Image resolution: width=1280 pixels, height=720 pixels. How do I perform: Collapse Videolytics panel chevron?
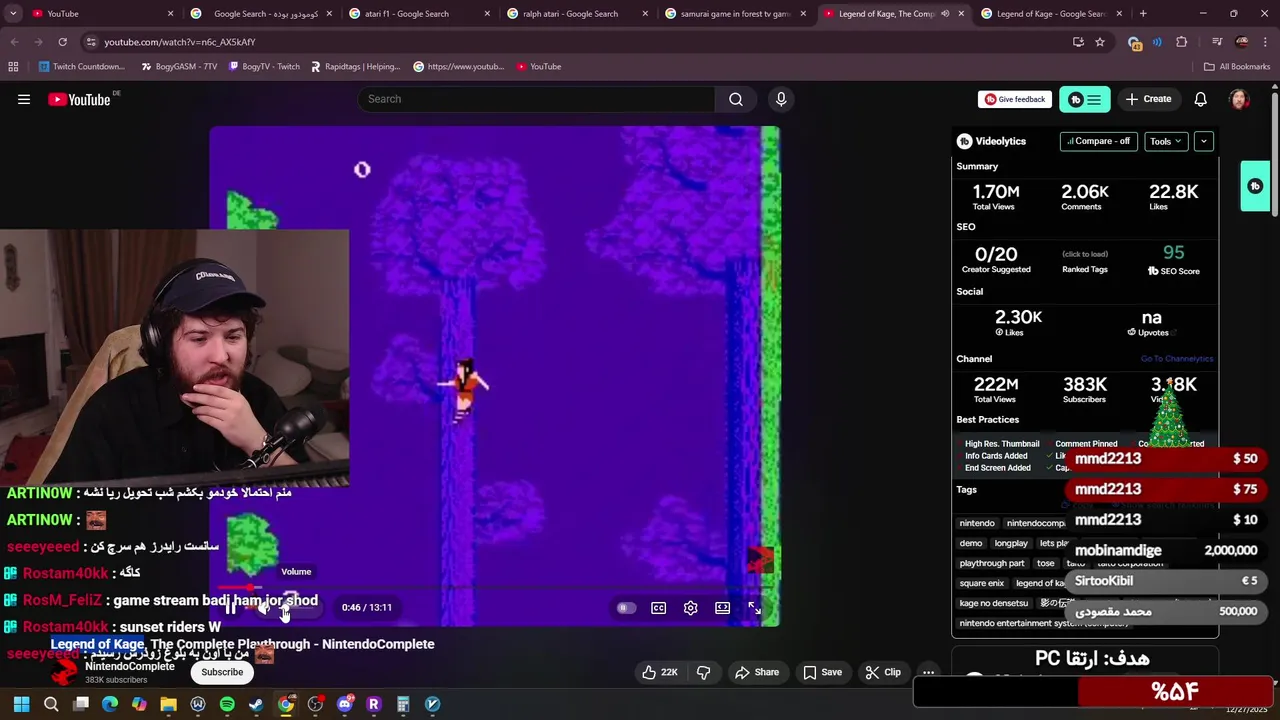point(1204,141)
